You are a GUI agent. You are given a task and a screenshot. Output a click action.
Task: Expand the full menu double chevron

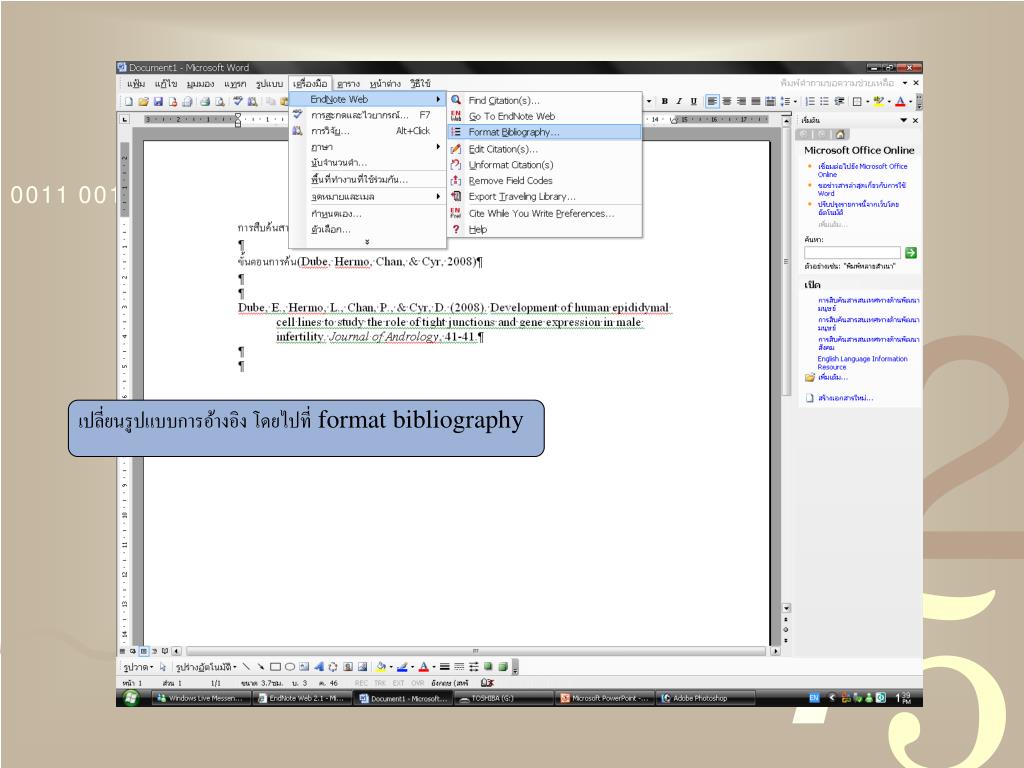click(x=368, y=242)
